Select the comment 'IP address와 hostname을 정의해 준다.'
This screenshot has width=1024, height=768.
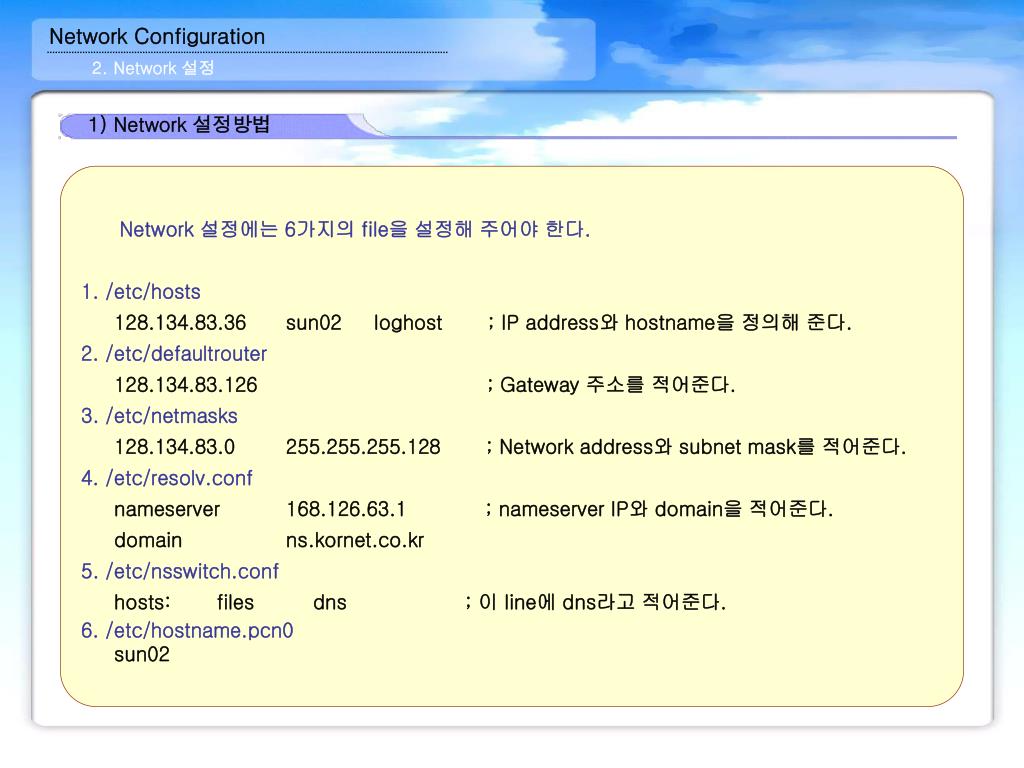[676, 323]
